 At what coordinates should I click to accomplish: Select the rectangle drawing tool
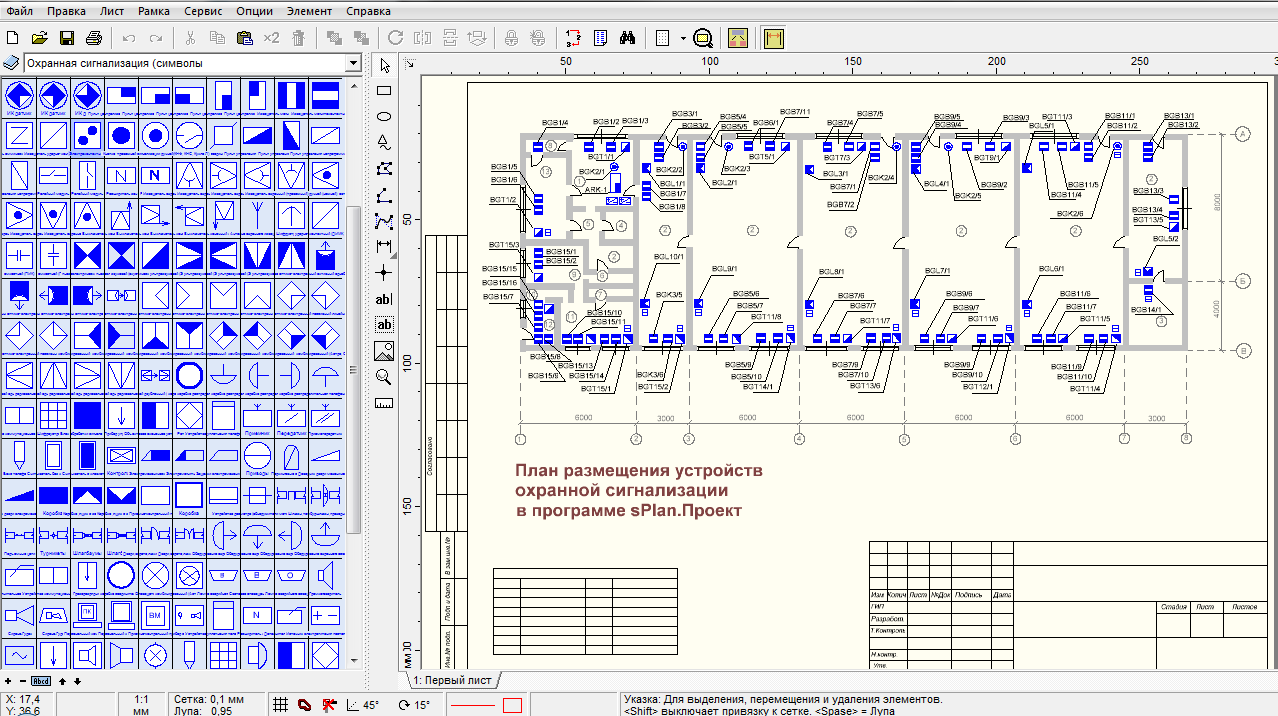(x=383, y=91)
